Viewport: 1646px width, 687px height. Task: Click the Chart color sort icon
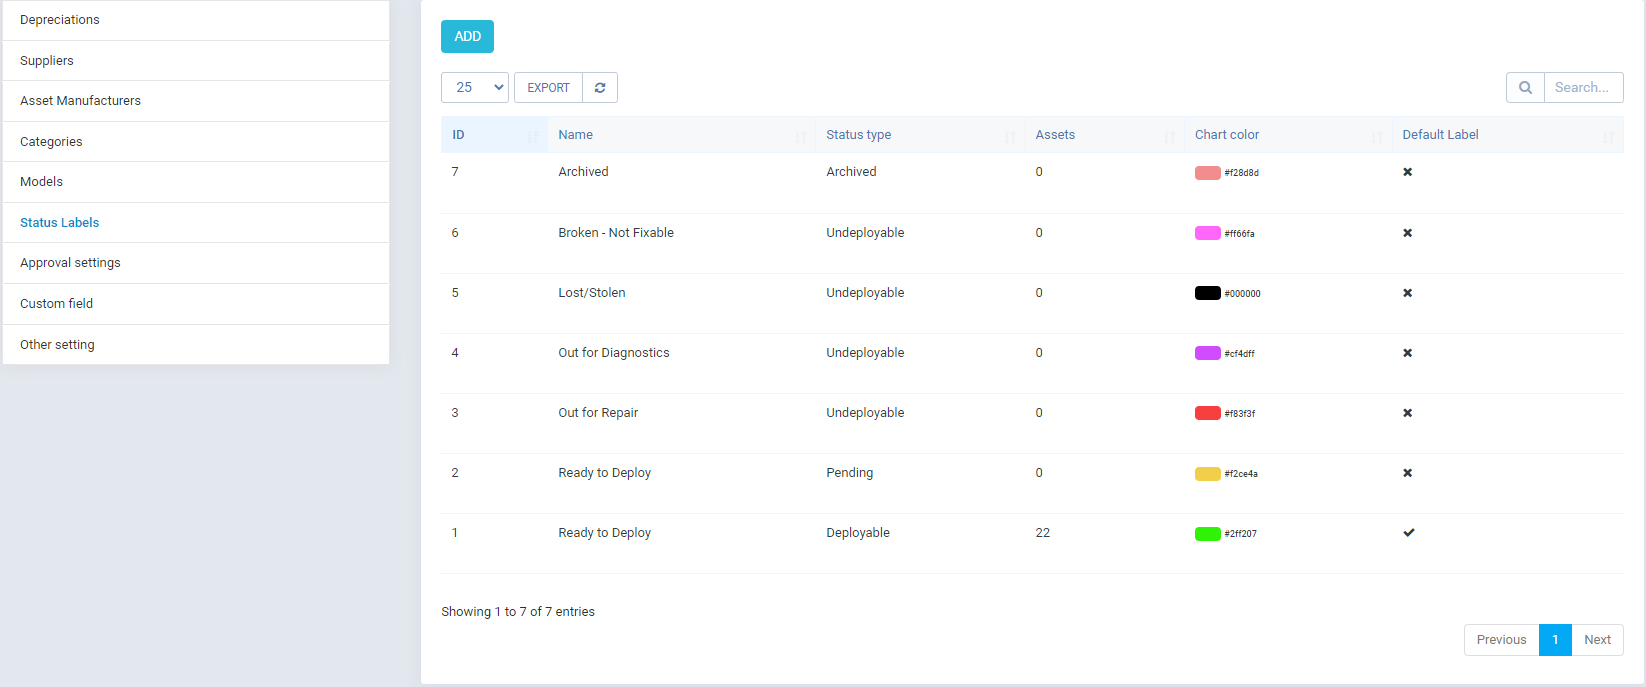(x=1377, y=136)
